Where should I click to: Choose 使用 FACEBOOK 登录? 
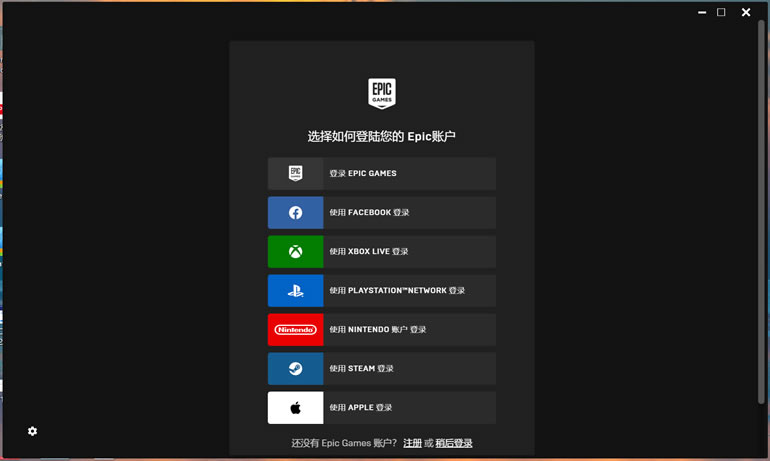click(382, 213)
